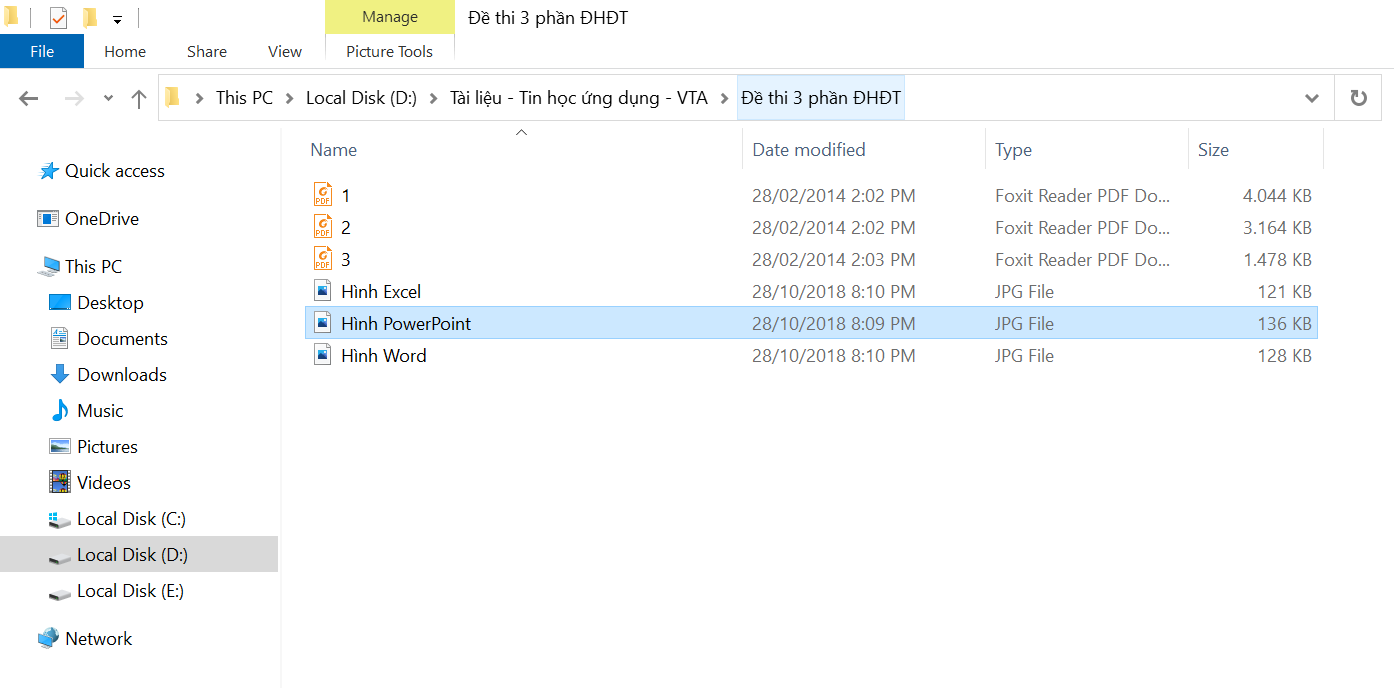Click the Hình Excel file name

coord(381,292)
